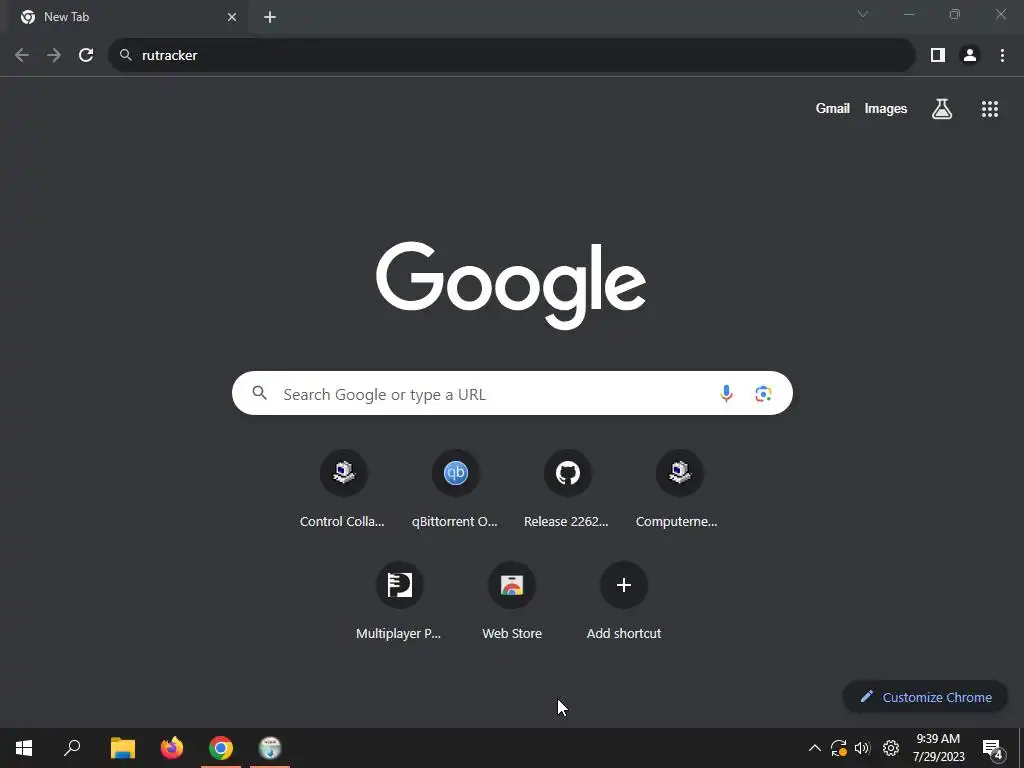Search by image with Google Lens icon
This screenshot has width=1024, height=768.
[x=763, y=393]
